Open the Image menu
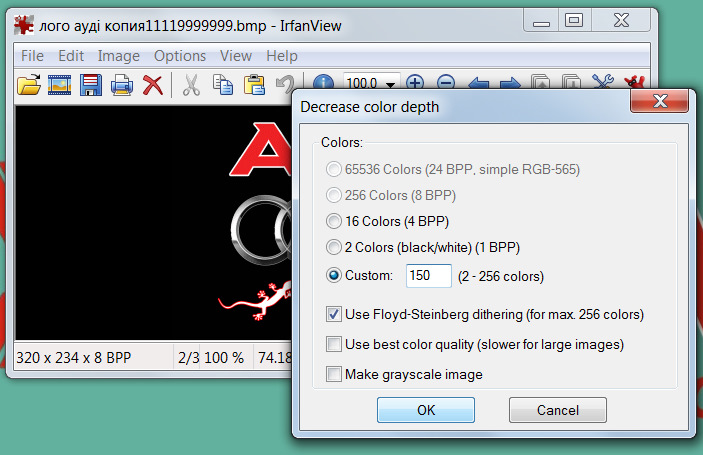The height and width of the screenshot is (455, 703). coord(118,56)
